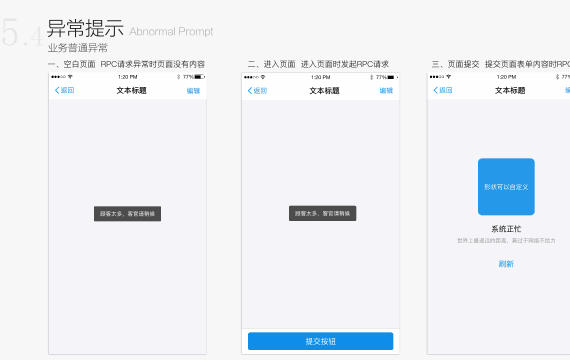This screenshot has width=570, height=360.
Task: Click battery icon in first phone status bar
Action: (x=200, y=77)
